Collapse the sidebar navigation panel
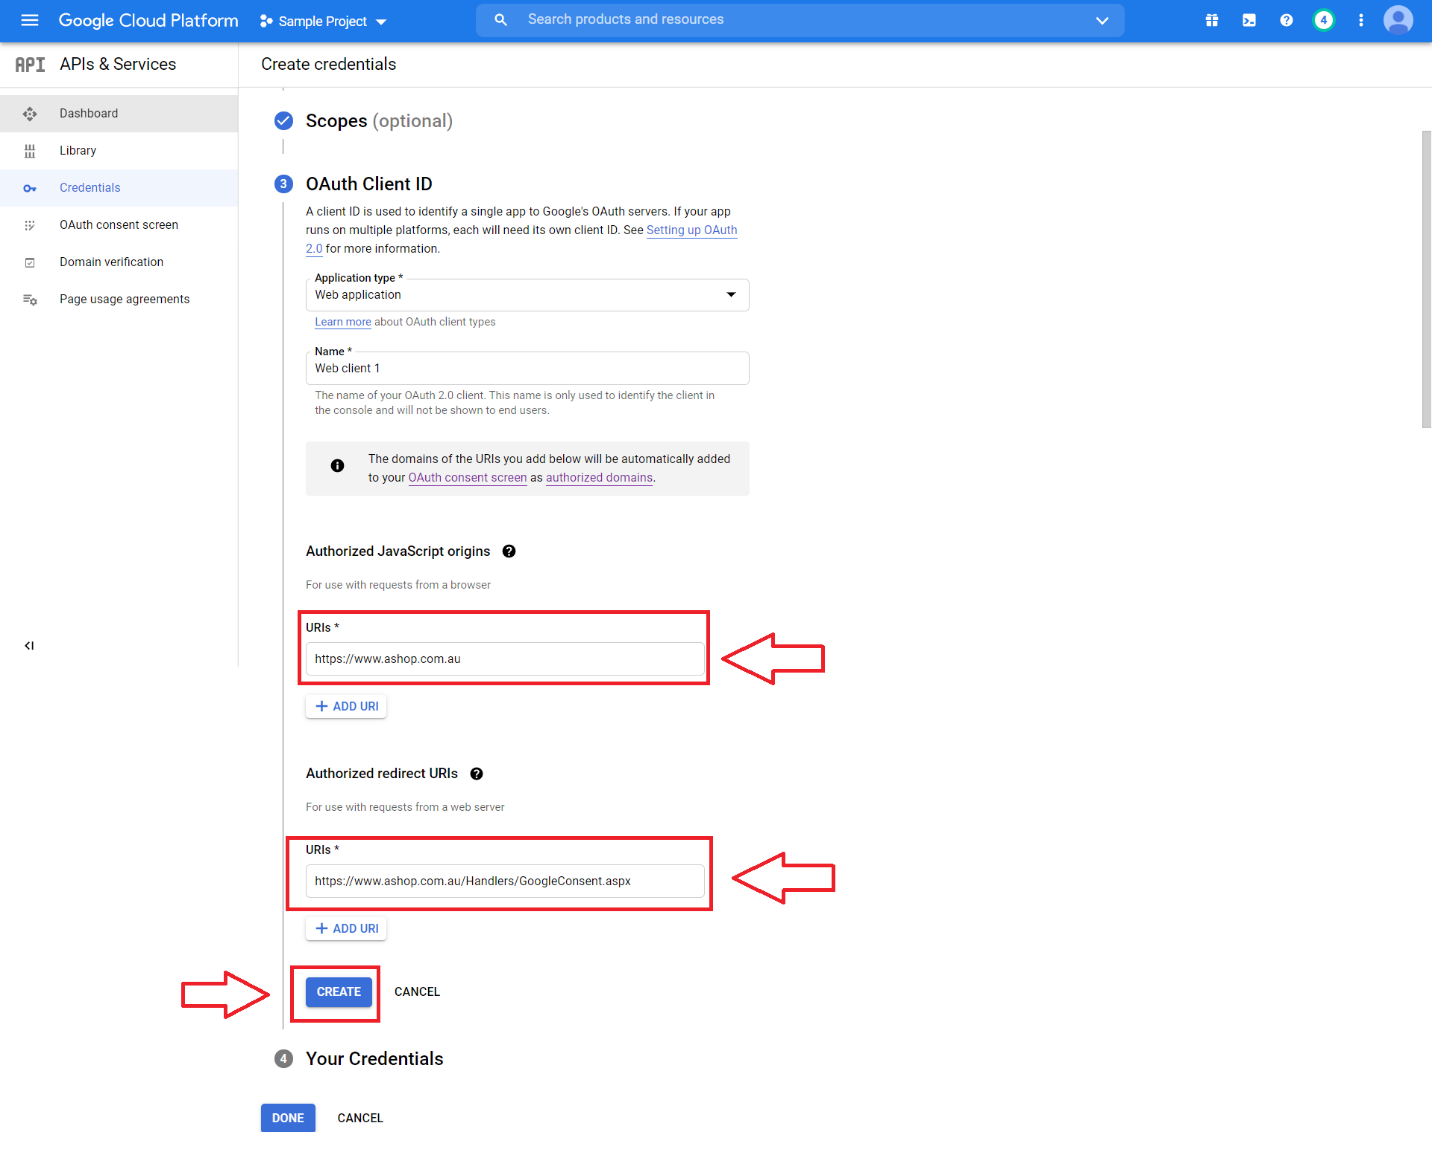This screenshot has height=1149, width=1432. pos(29,646)
